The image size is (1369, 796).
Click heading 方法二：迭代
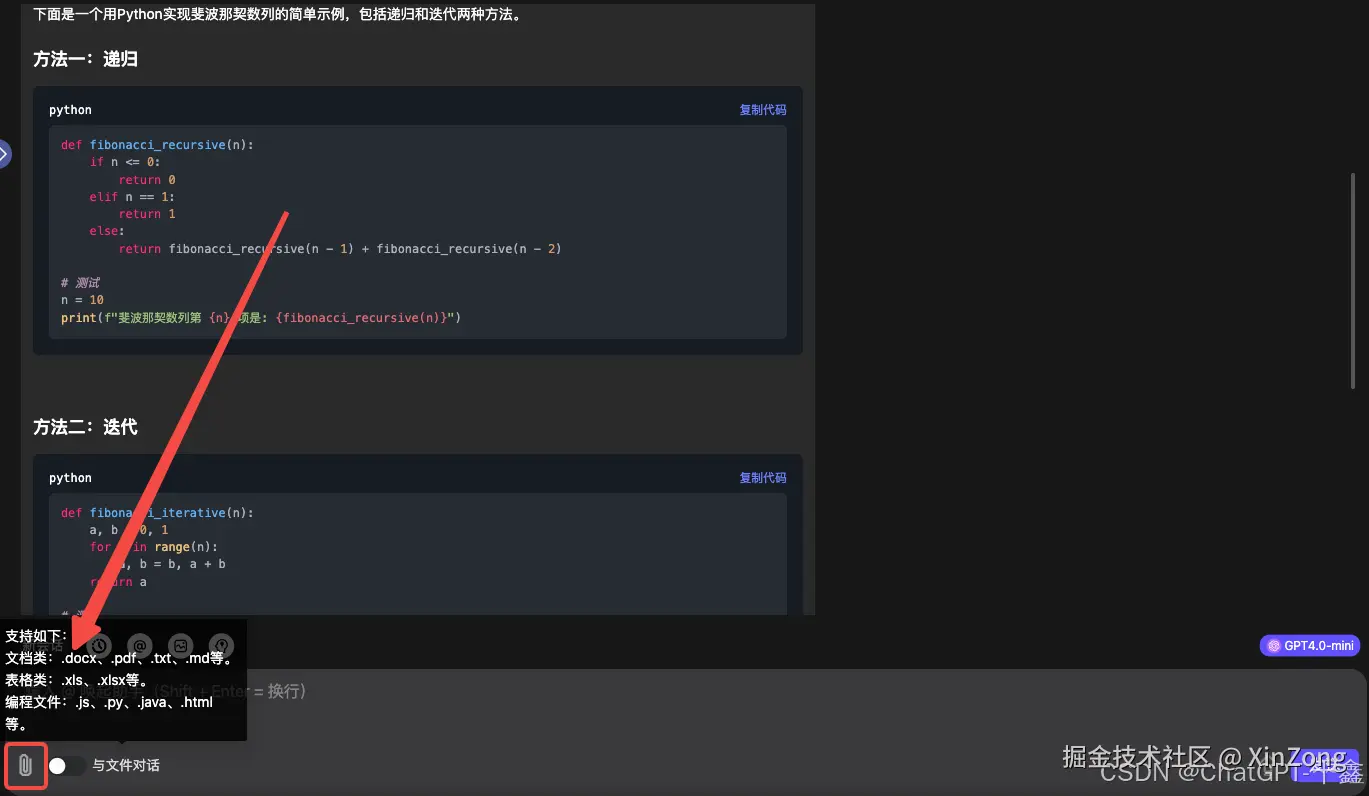(x=85, y=428)
